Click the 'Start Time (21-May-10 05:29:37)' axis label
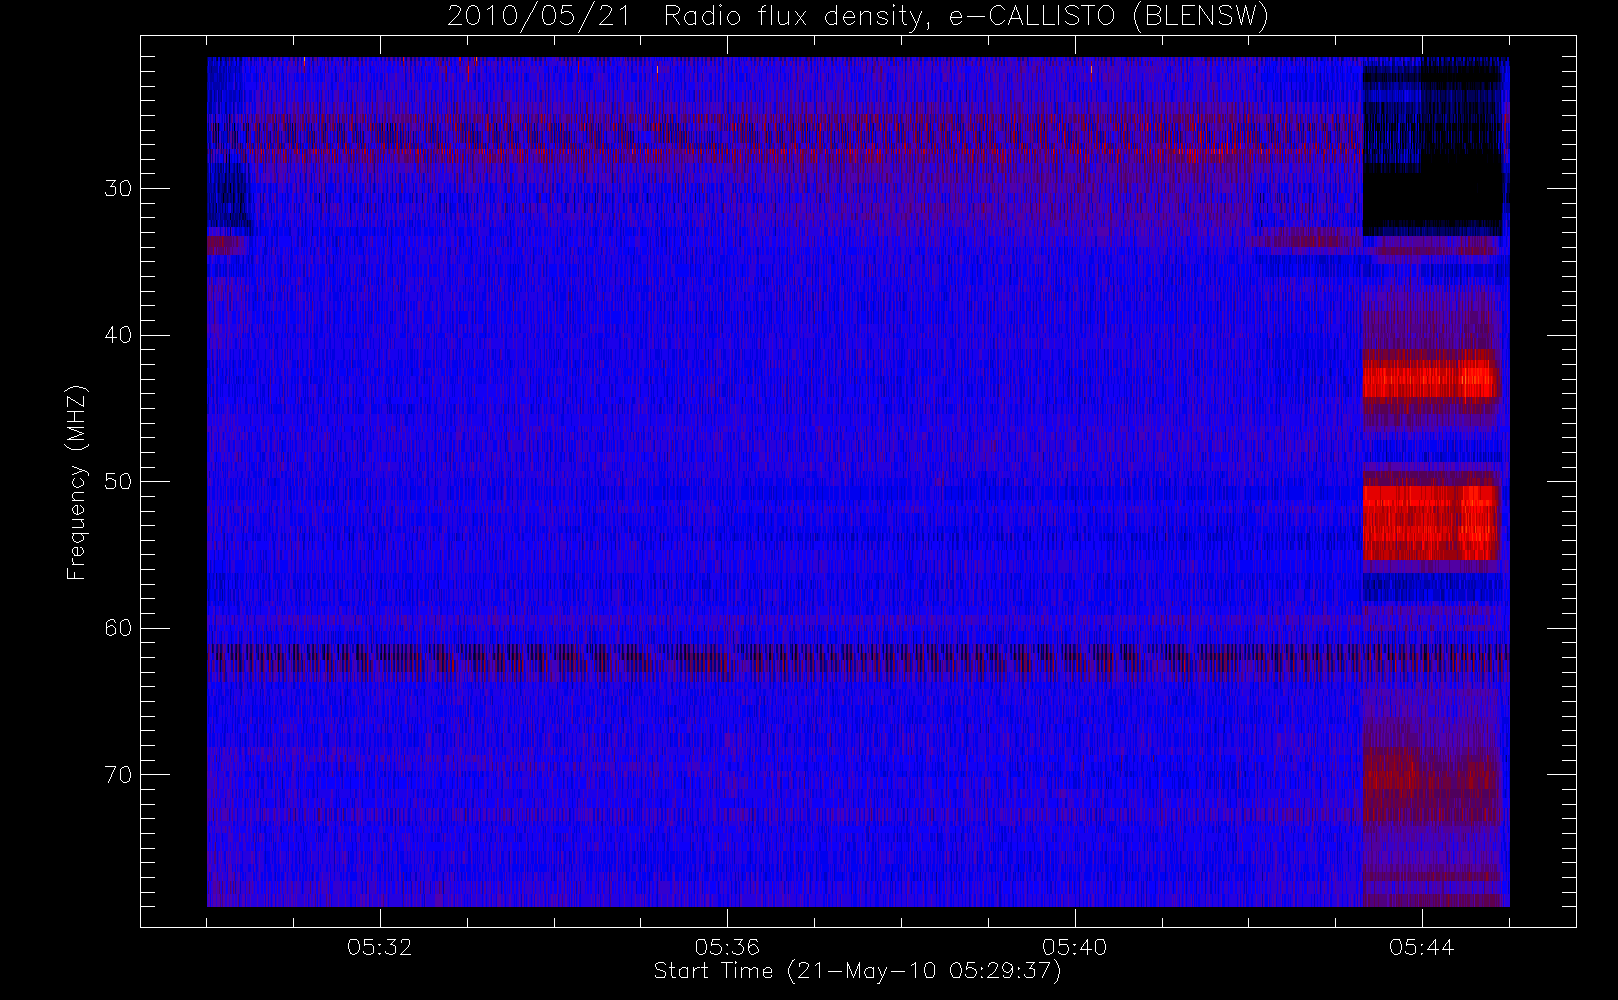The width and height of the screenshot is (1618, 1000). 857,971
